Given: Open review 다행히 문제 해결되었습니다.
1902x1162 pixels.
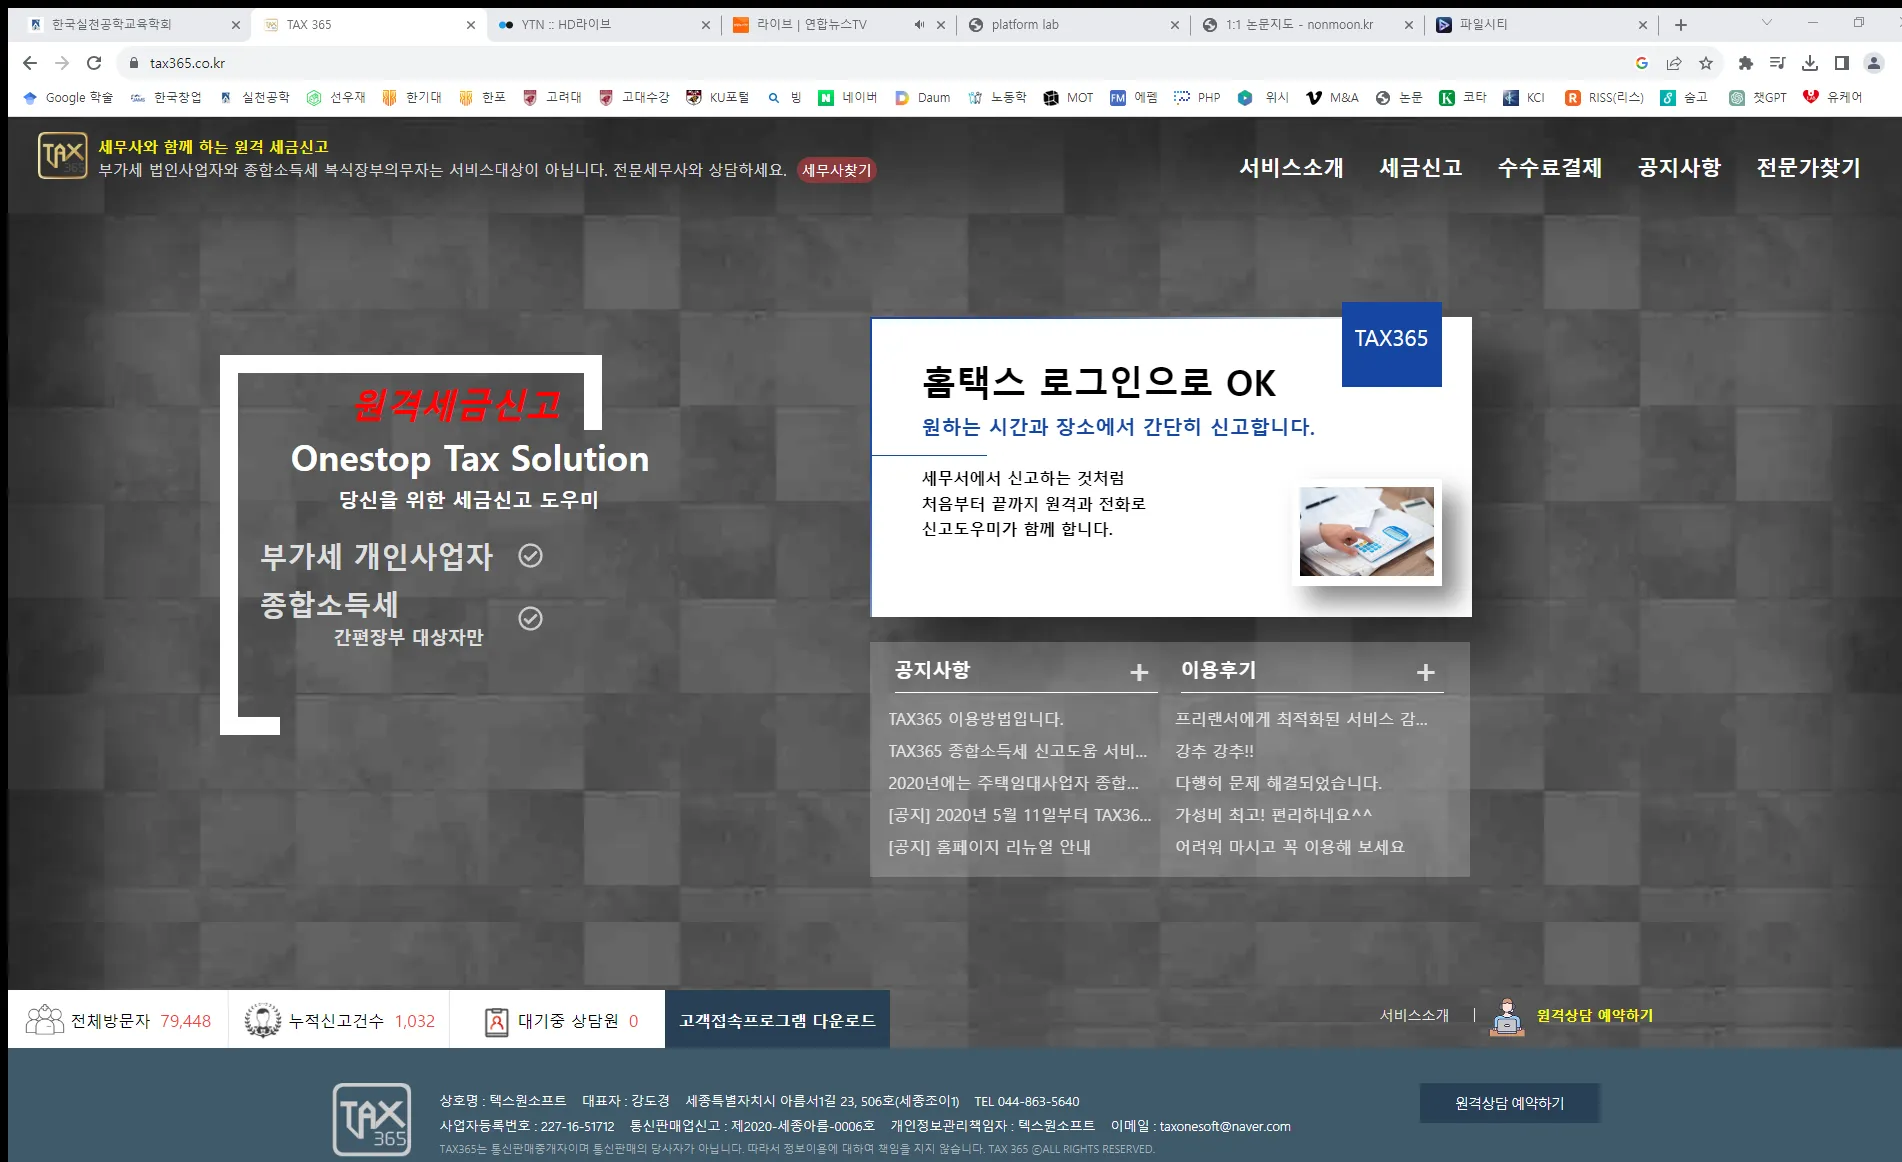Looking at the screenshot, I should [x=1278, y=783].
